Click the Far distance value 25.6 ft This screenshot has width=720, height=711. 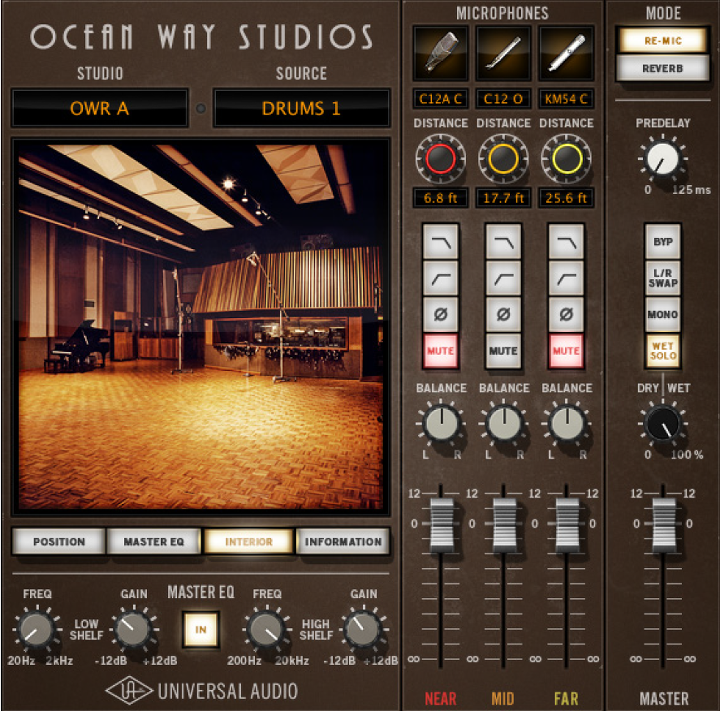coord(566,198)
